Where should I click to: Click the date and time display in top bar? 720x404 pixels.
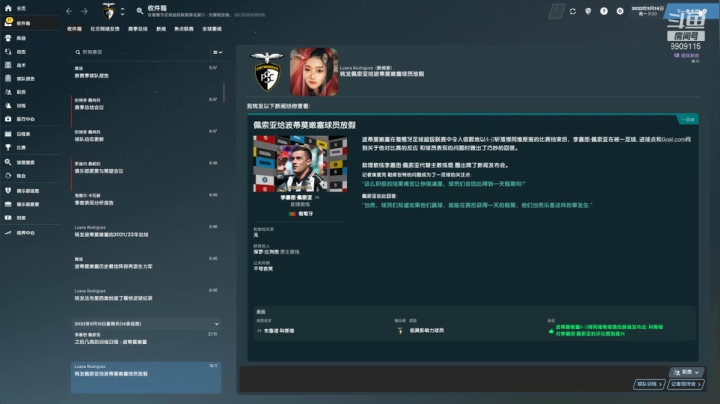point(647,11)
